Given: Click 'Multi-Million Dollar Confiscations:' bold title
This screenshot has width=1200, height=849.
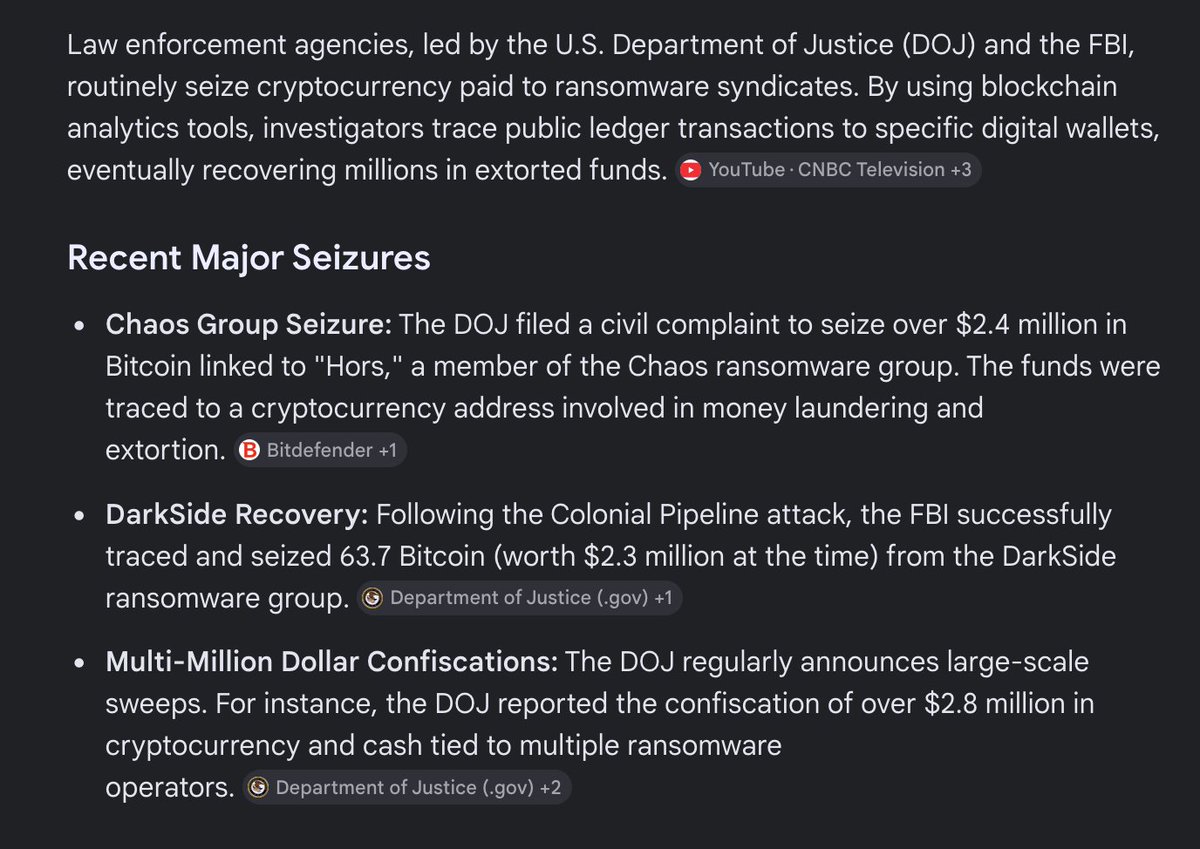Looking at the screenshot, I should [x=332, y=662].
